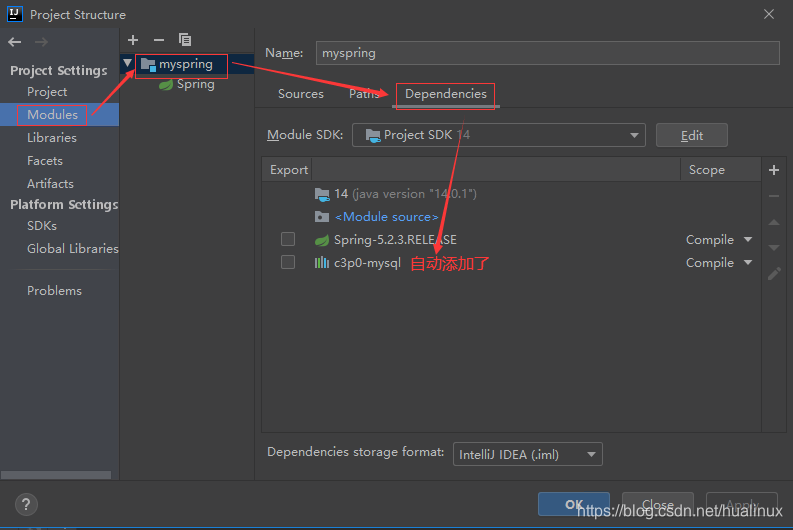Click the Module source folder icon
Image resolution: width=793 pixels, height=530 pixels.
click(x=322, y=217)
